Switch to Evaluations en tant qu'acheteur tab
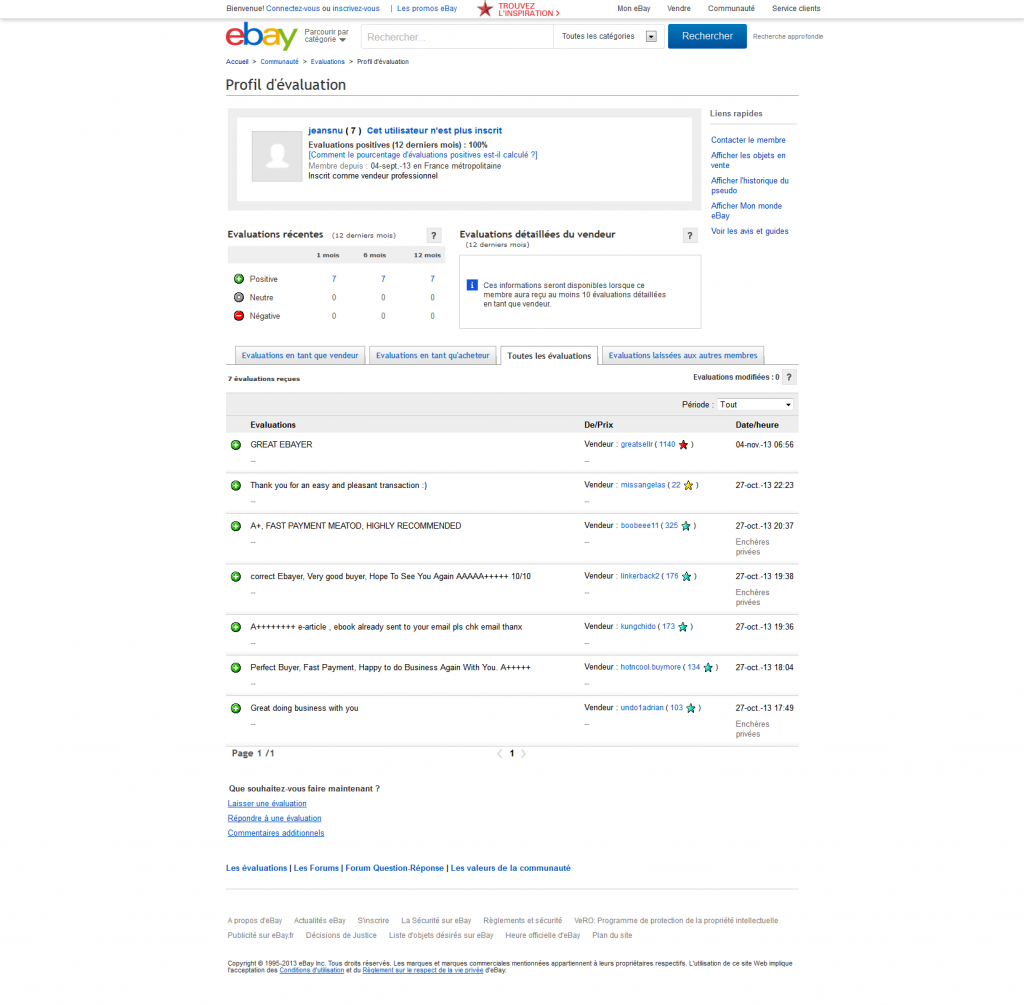Screen dimensions: 1024x1005 tap(432, 355)
